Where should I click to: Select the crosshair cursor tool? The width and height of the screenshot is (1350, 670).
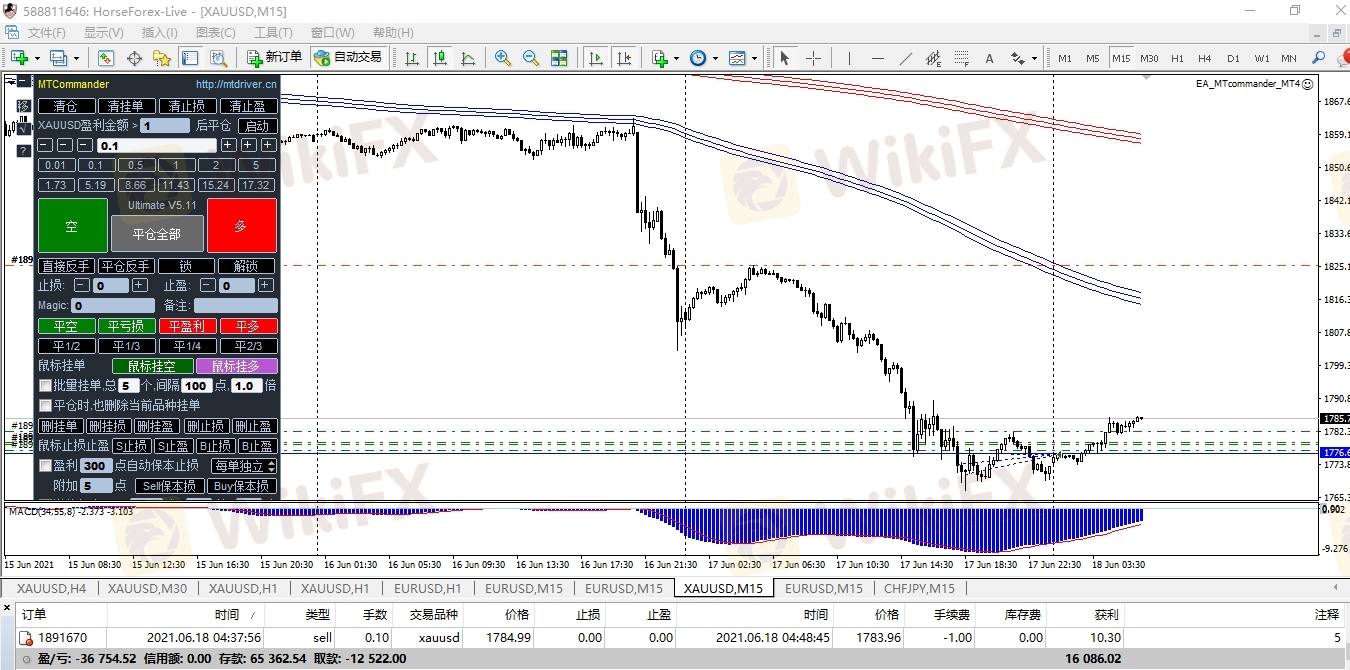pos(813,58)
